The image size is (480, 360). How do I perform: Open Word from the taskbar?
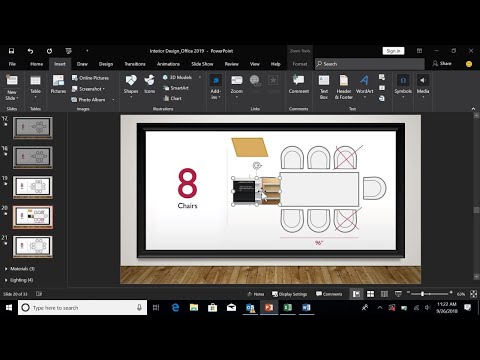[306, 308]
